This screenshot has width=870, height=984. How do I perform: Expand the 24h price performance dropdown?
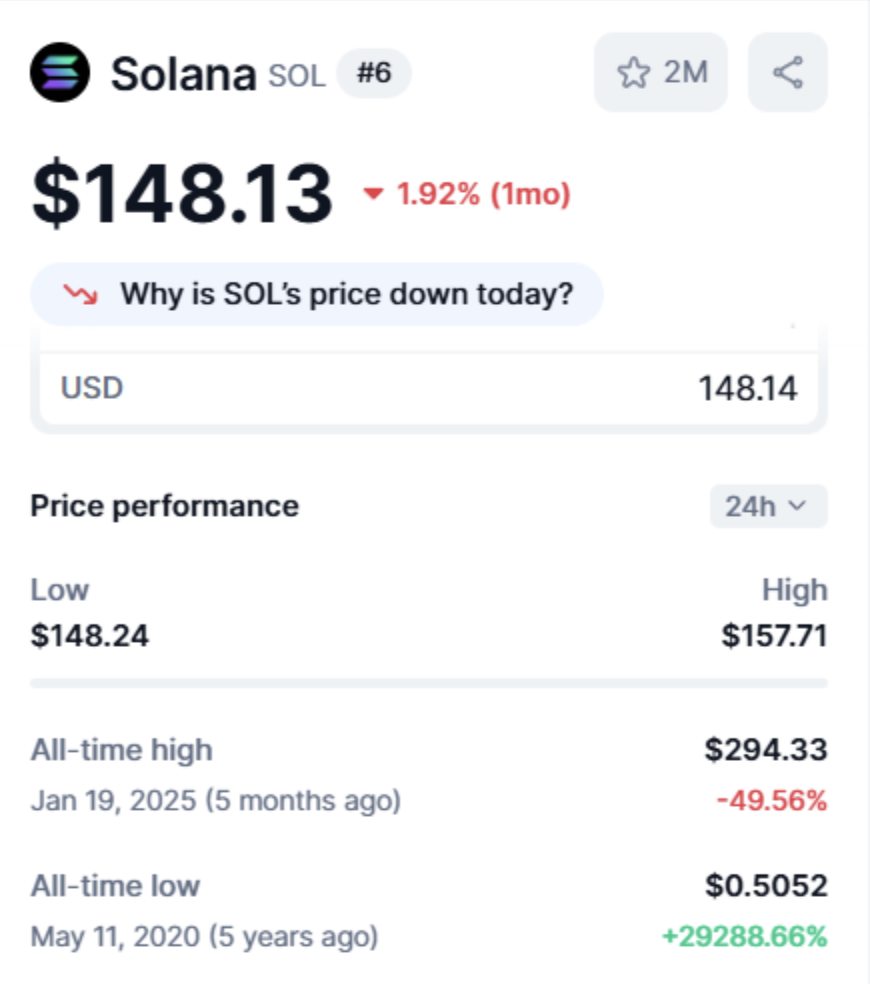click(x=768, y=506)
